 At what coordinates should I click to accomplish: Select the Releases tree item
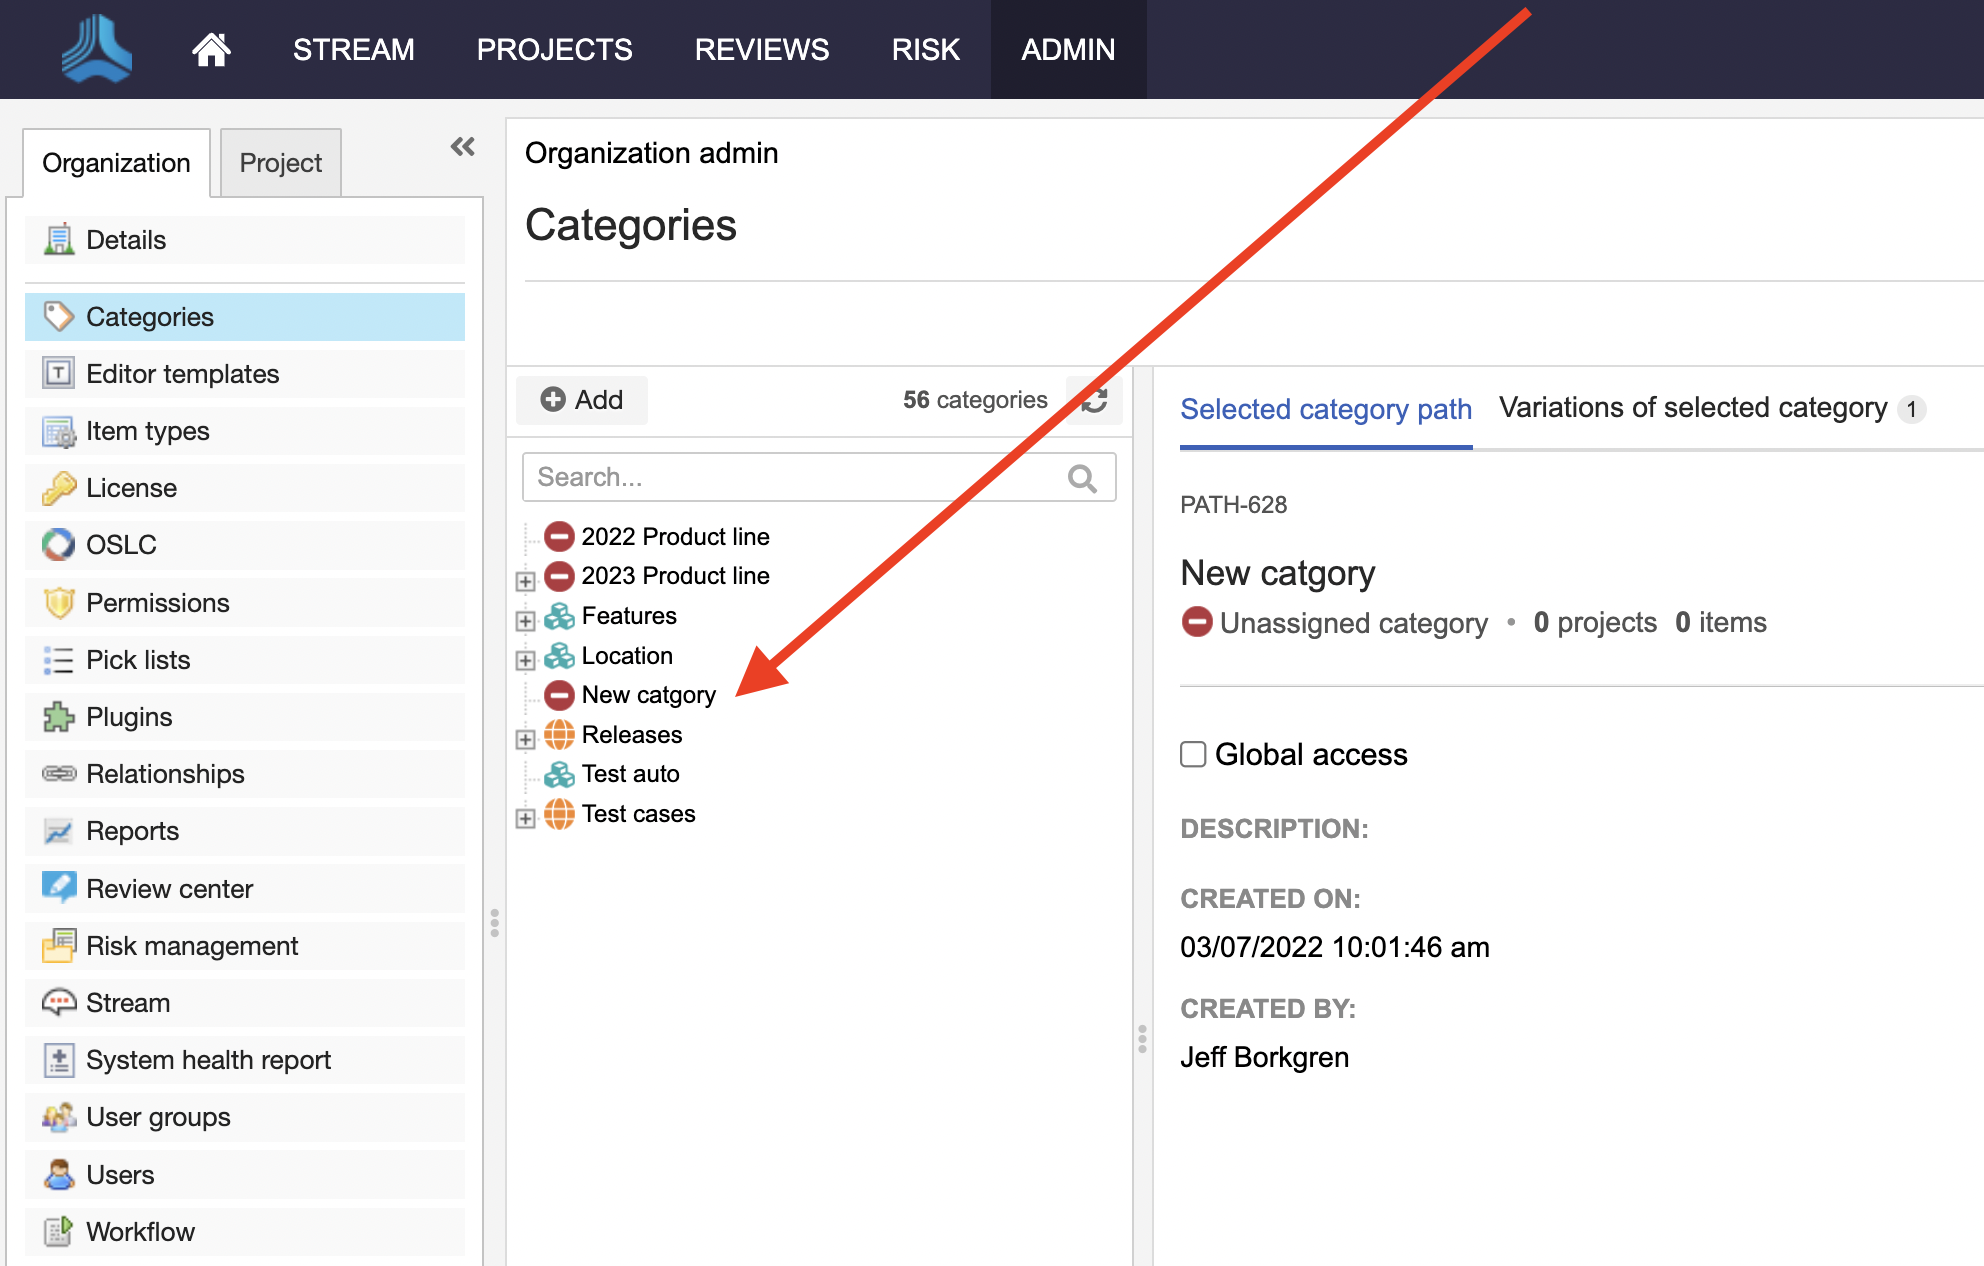point(632,735)
